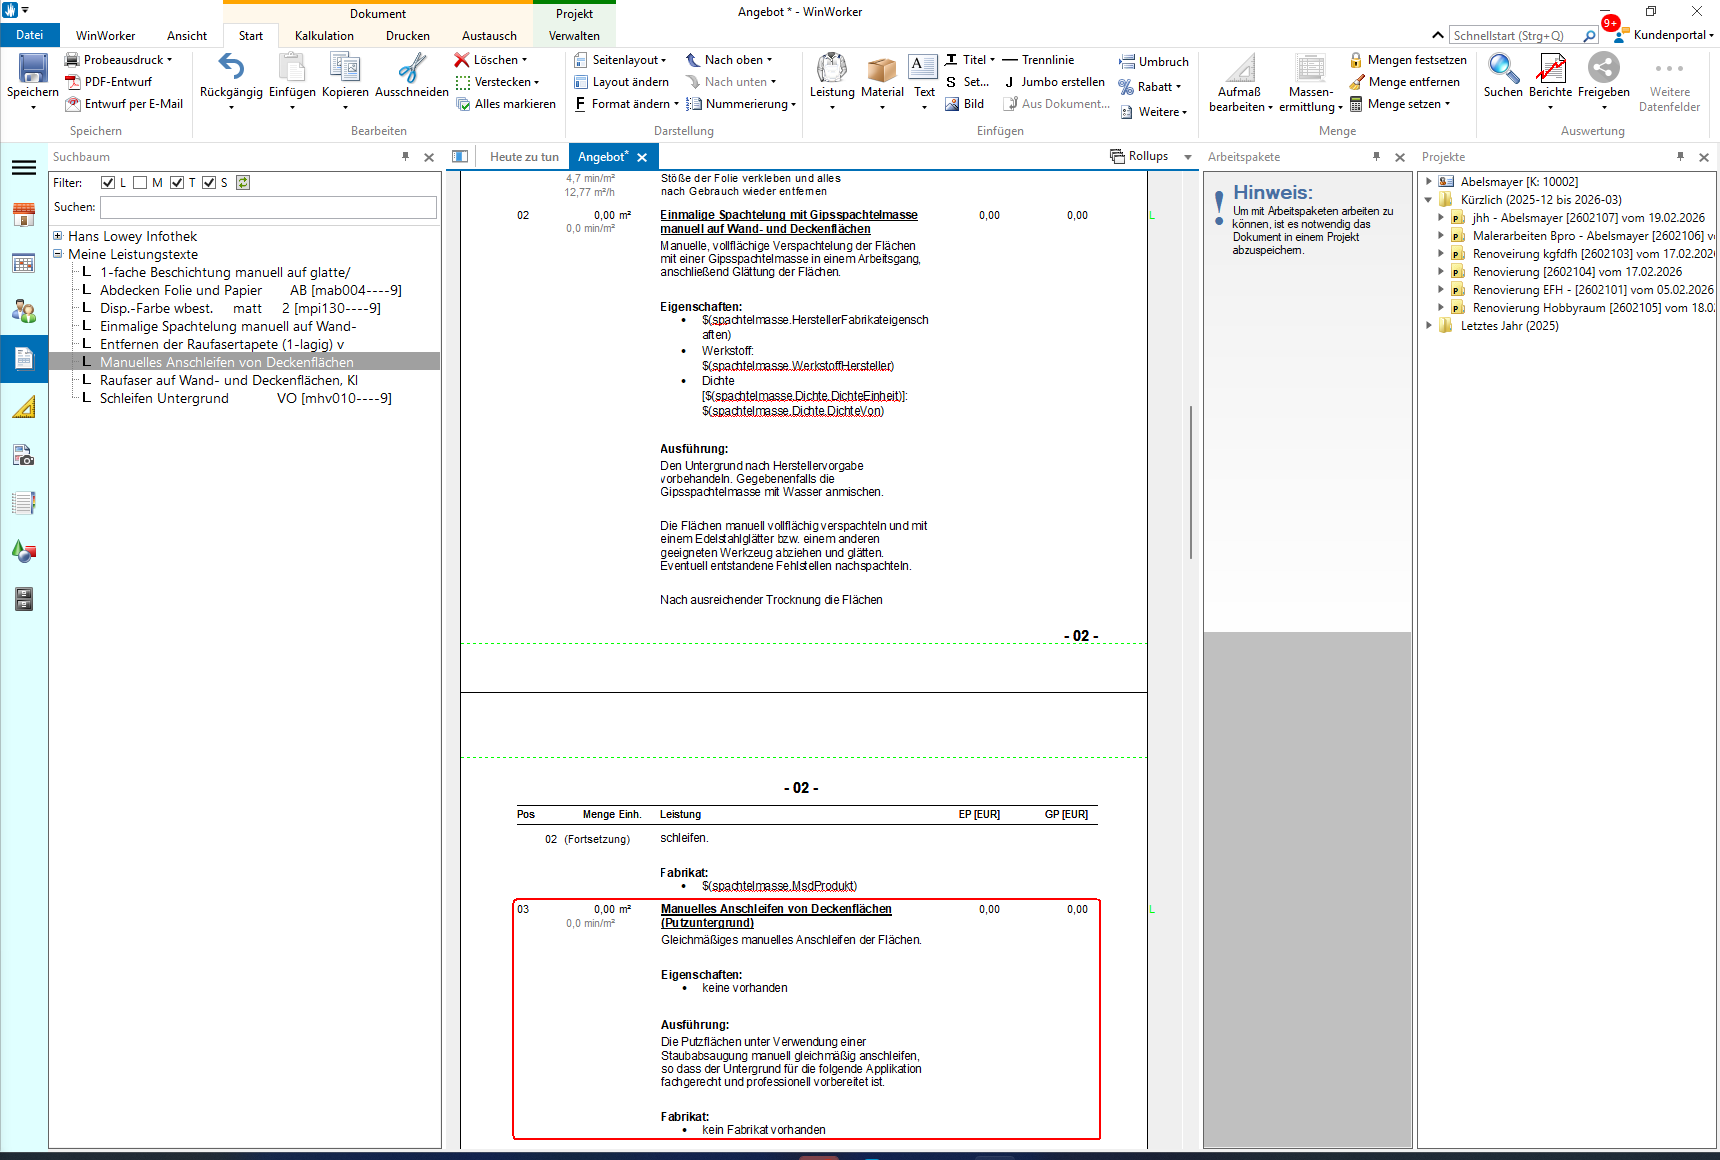Click the Rückgängig undo arrow icon
1720x1160 pixels.
[231, 68]
